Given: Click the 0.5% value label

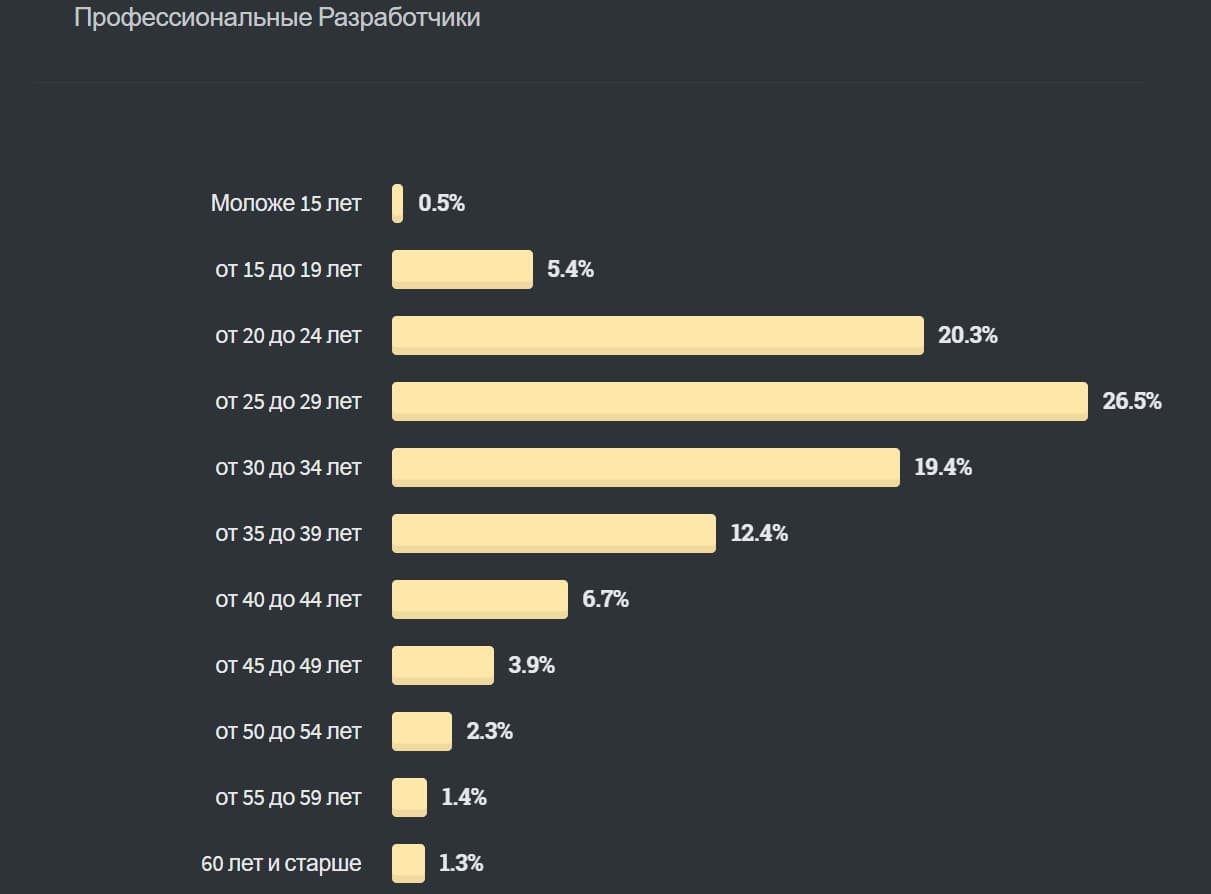Looking at the screenshot, I should point(441,204).
